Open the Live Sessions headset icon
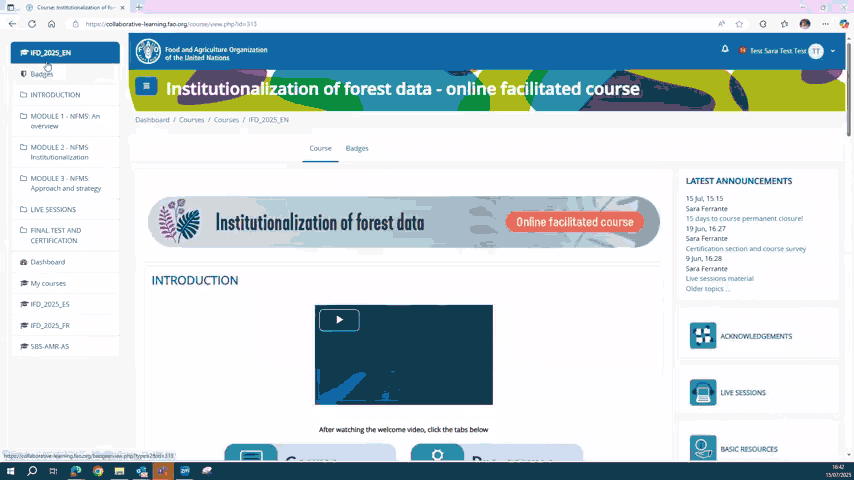Screen dimensions: 854x480 tap(703, 393)
